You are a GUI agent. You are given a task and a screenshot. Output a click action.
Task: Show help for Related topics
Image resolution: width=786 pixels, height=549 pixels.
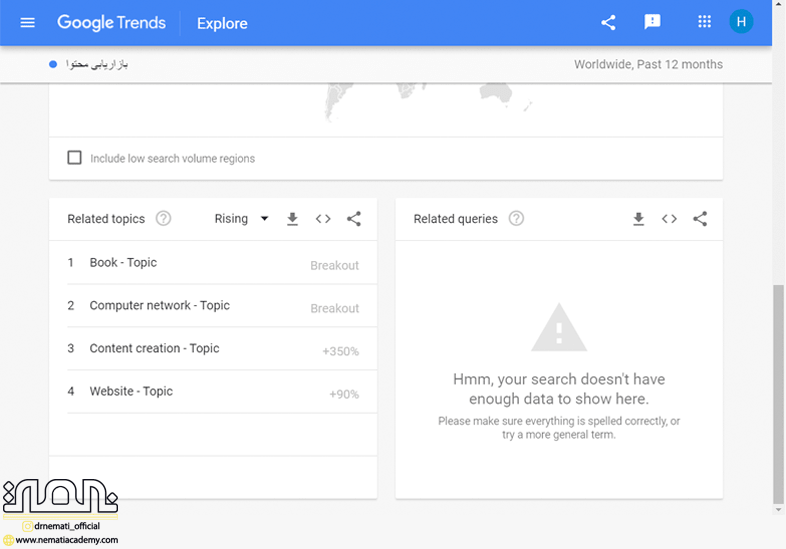point(163,219)
